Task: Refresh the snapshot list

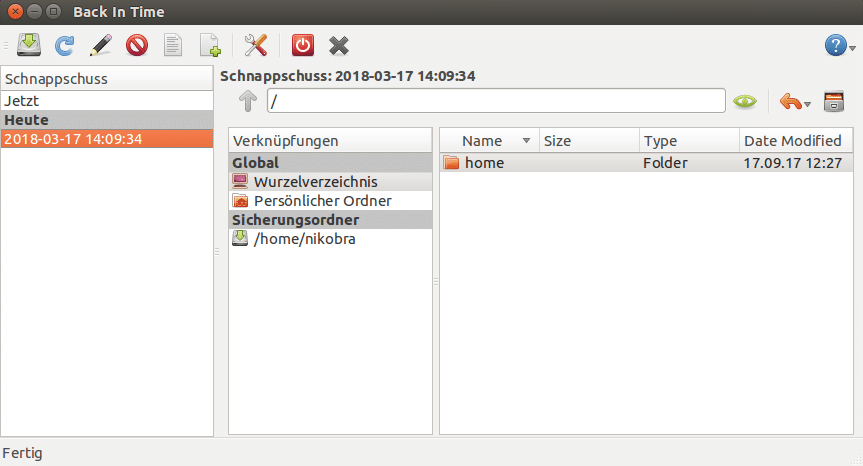Action: (64, 45)
